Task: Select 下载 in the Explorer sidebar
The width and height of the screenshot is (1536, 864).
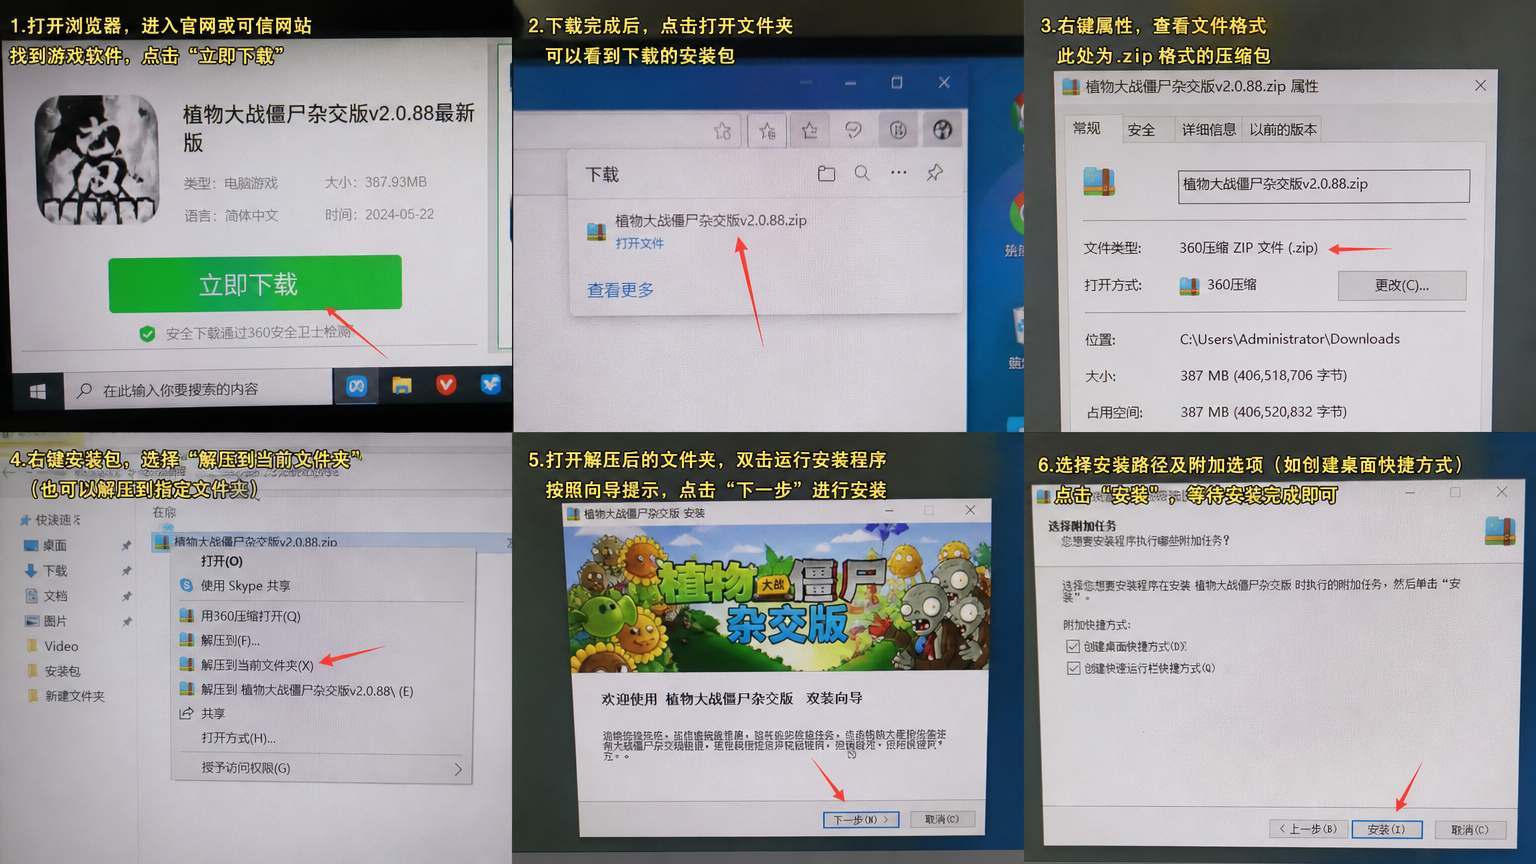Action: (x=46, y=571)
